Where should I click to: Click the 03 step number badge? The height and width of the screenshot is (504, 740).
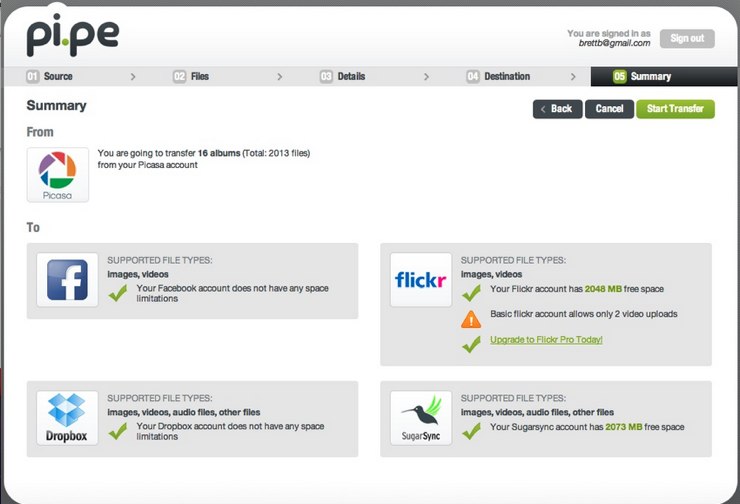pyautogui.click(x=326, y=76)
